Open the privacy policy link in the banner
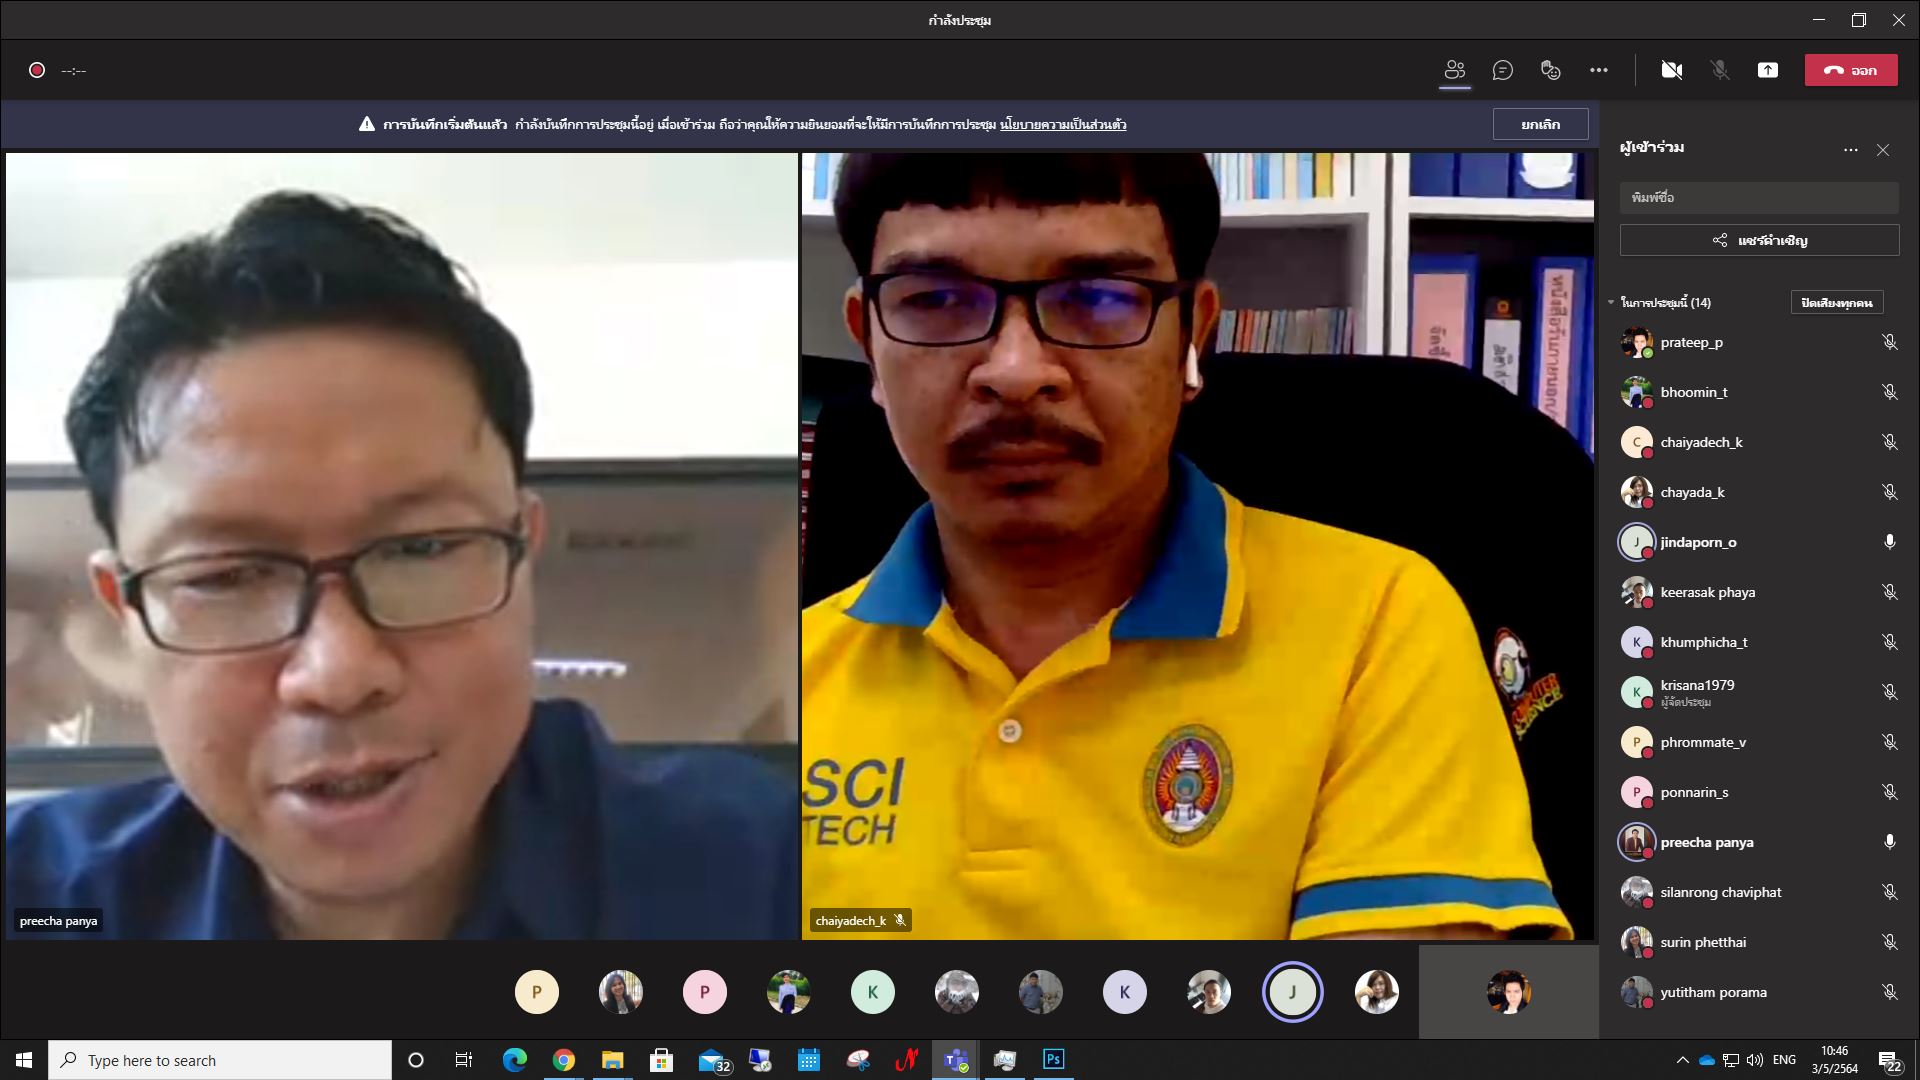Image resolution: width=1920 pixels, height=1080 pixels. point(1063,125)
